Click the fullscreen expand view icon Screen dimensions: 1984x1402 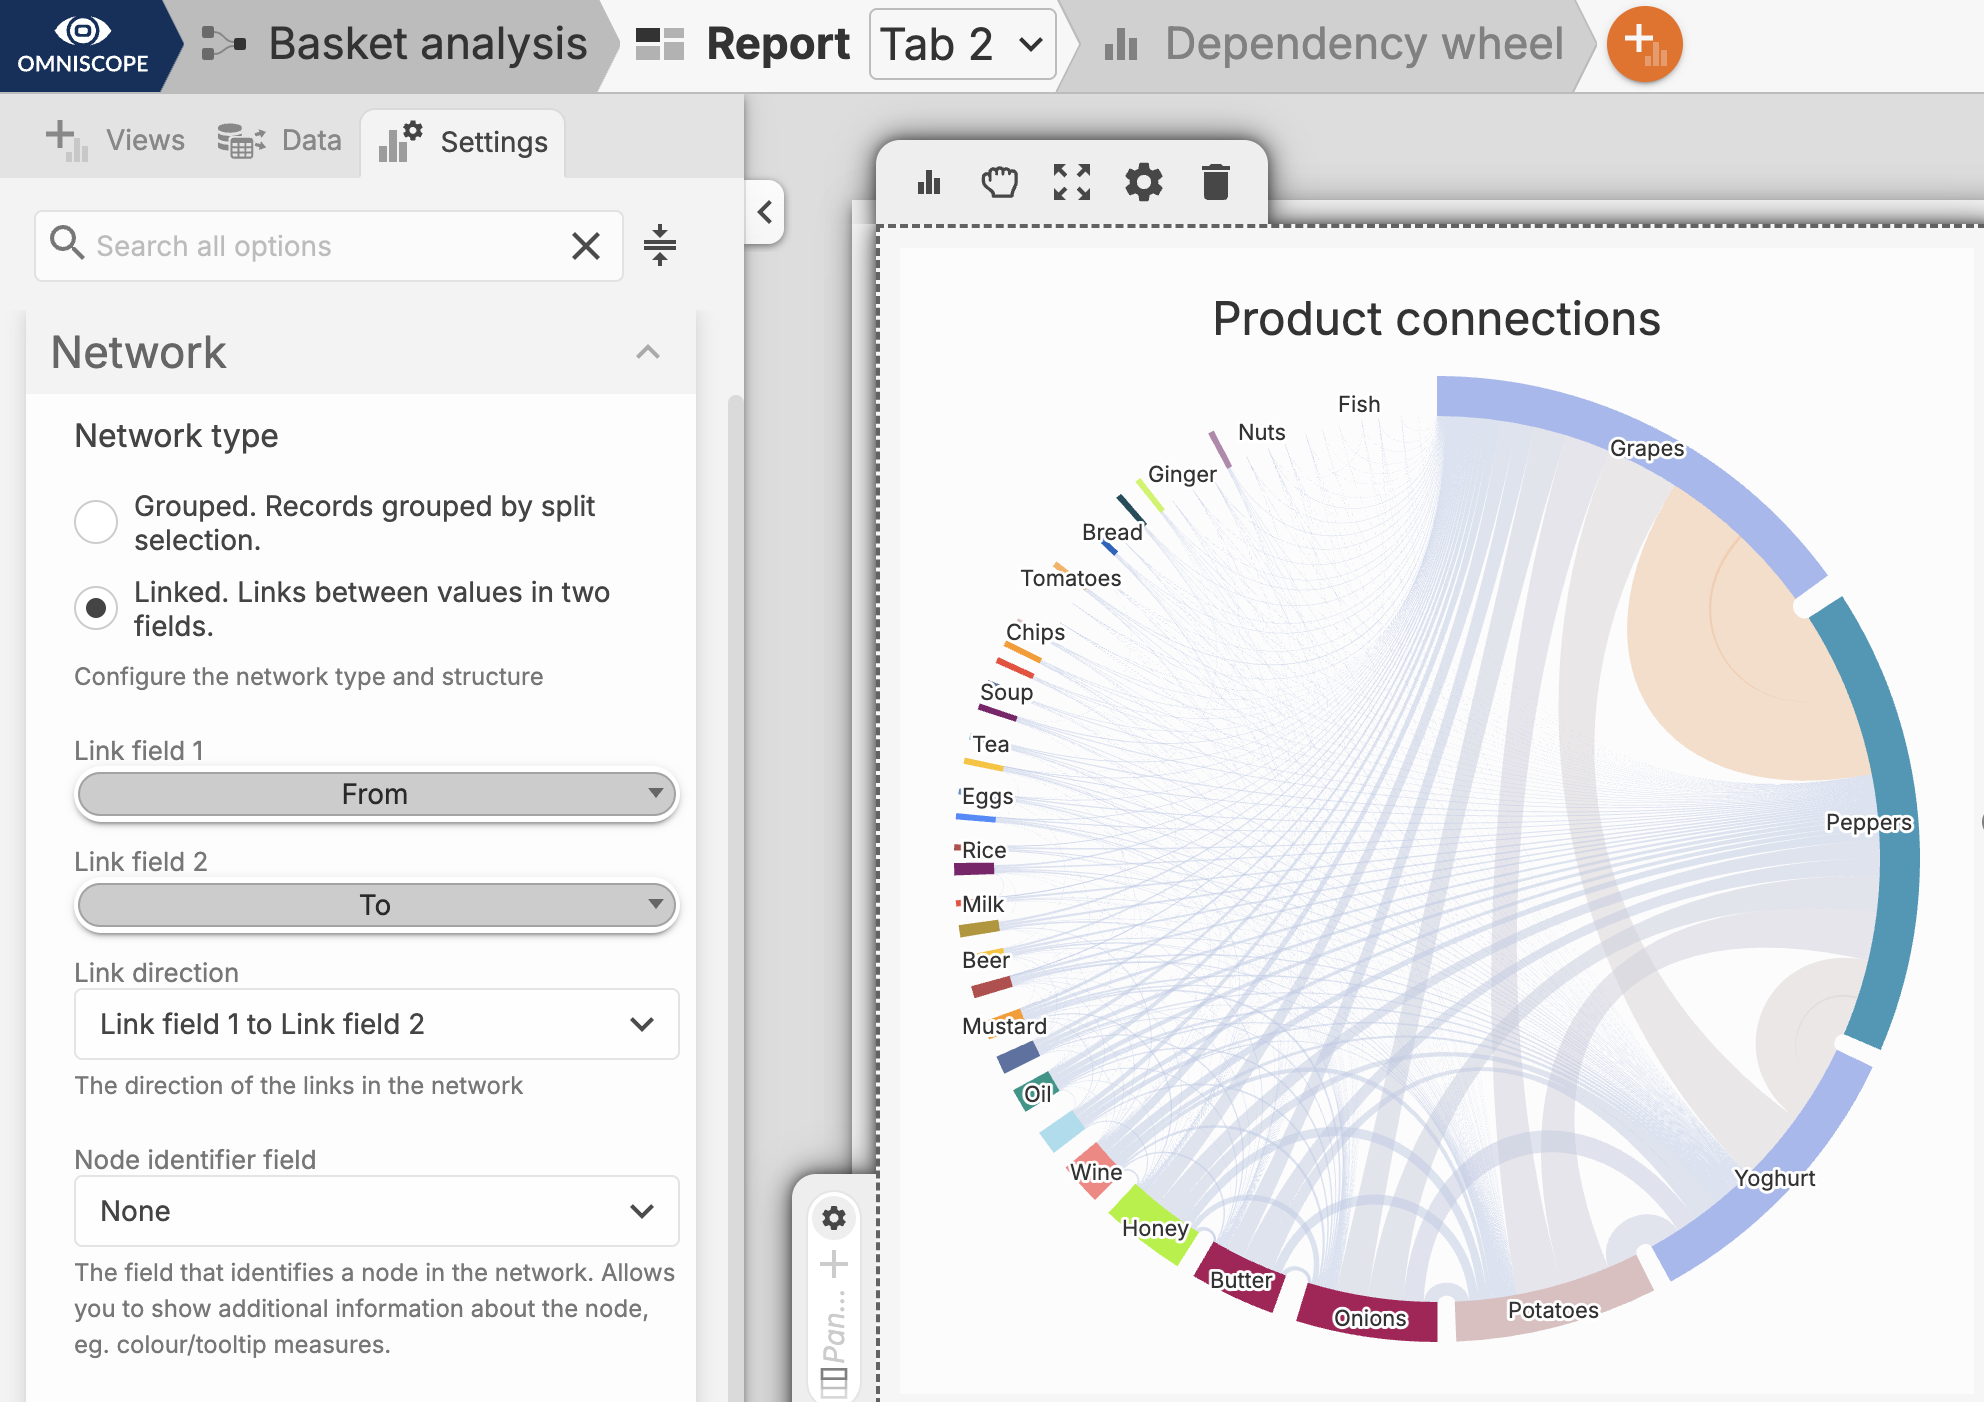[1071, 183]
